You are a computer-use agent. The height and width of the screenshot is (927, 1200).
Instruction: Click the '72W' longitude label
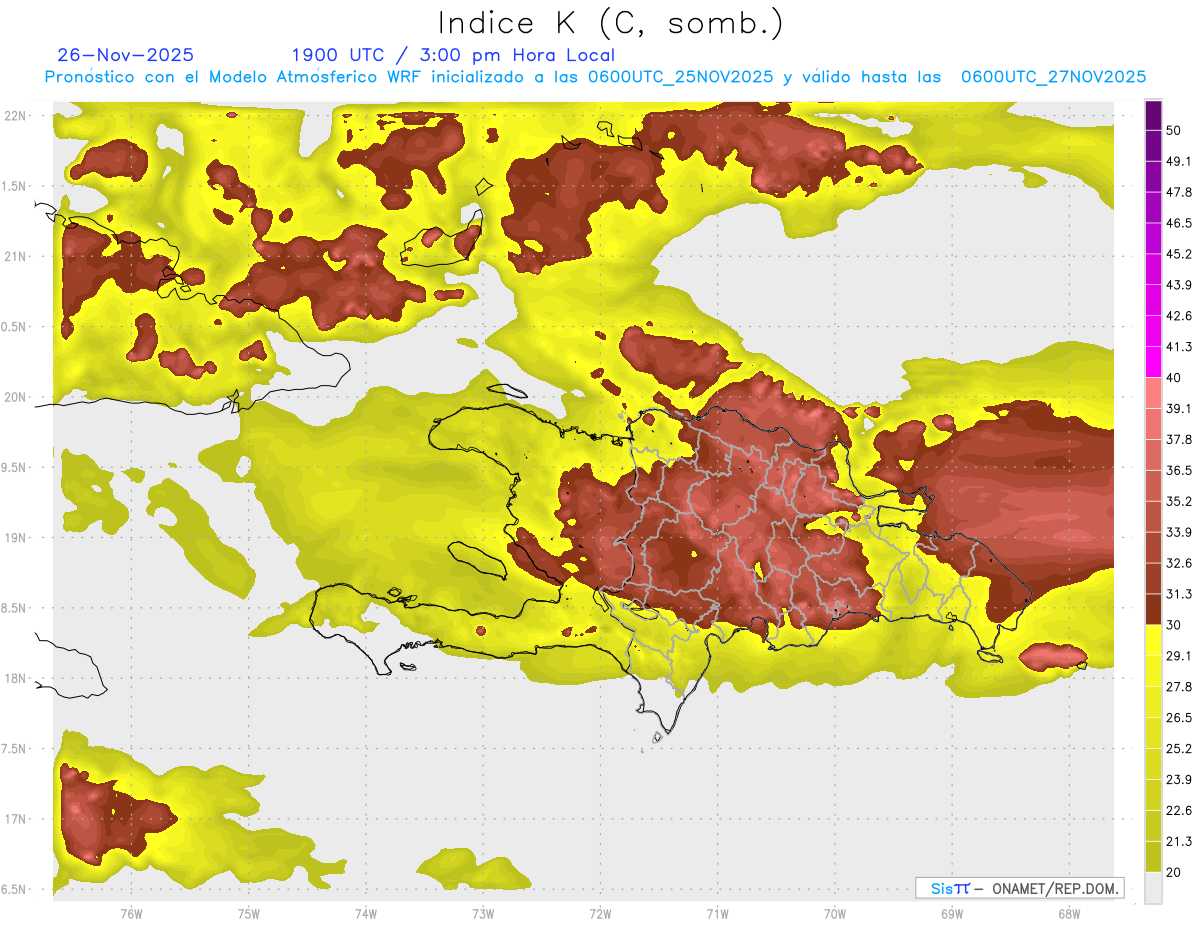pyautogui.click(x=600, y=913)
